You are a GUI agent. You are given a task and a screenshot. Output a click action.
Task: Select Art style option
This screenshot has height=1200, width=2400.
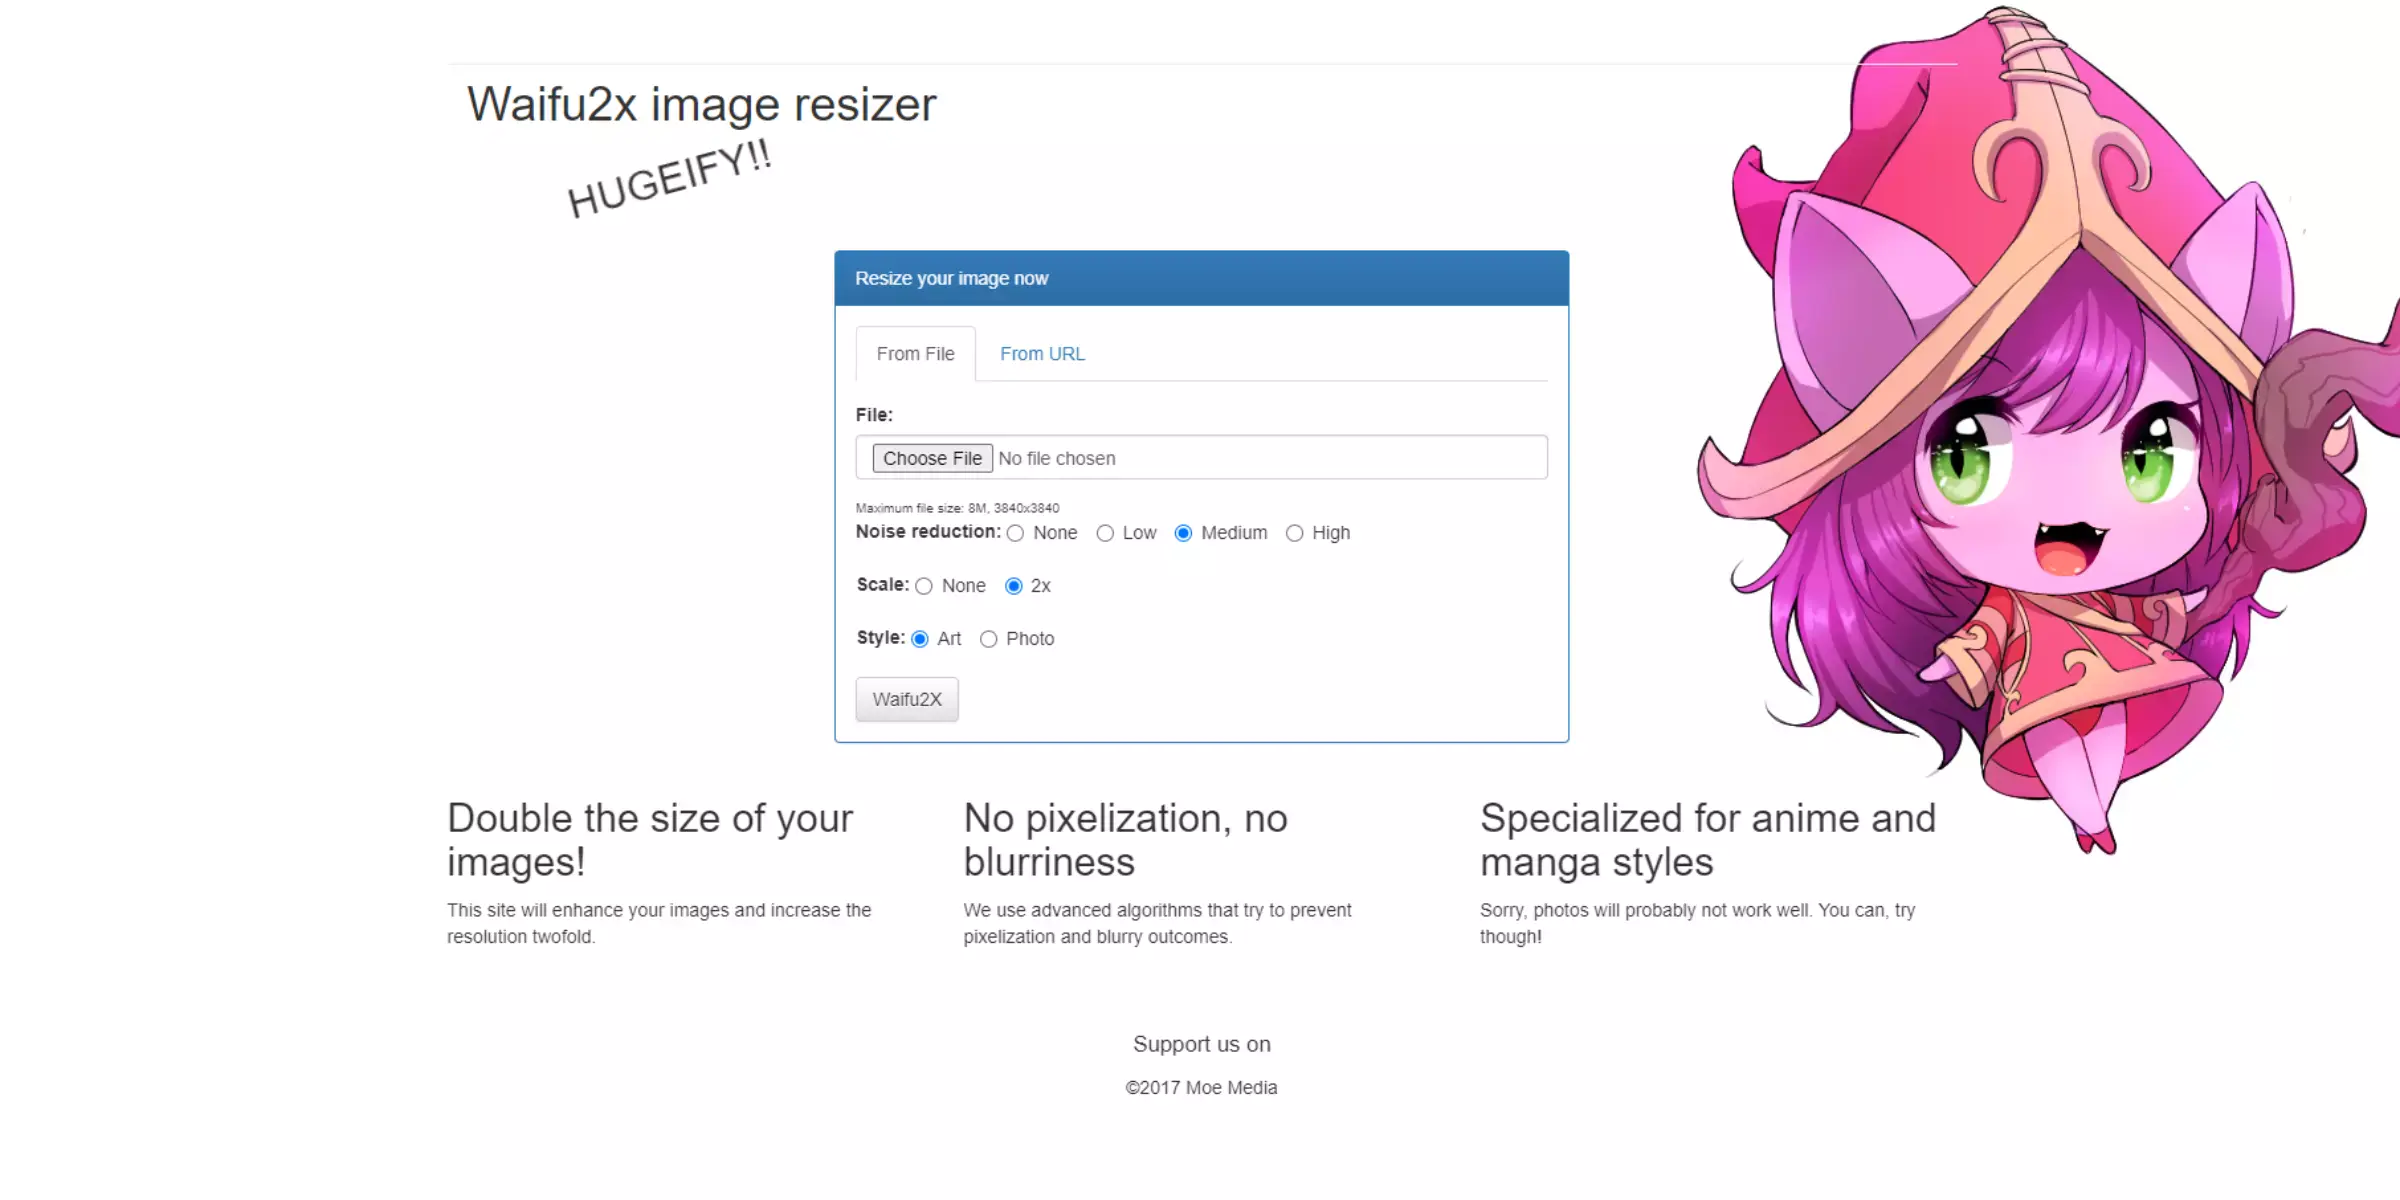point(920,638)
